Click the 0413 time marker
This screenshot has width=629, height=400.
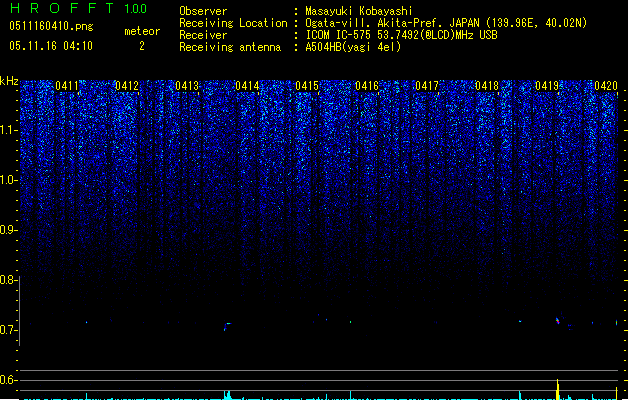pos(187,86)
